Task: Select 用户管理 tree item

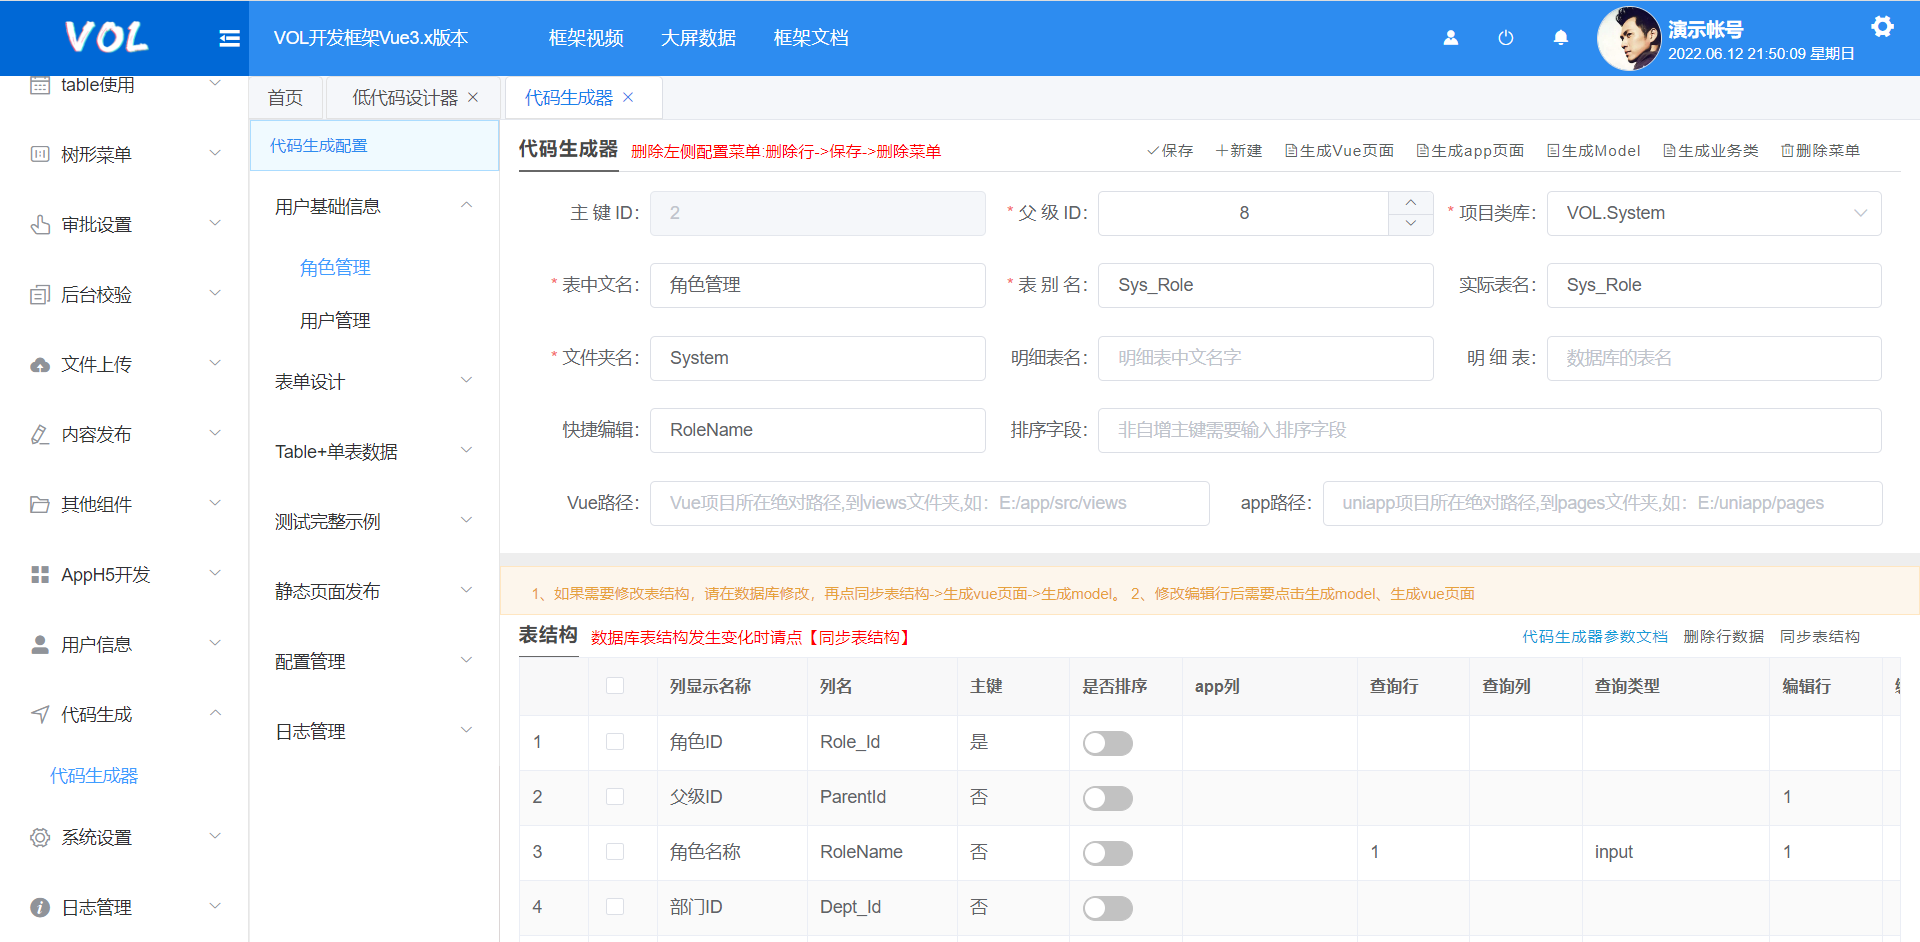Action: pyautogui.click(x=335, y=321)
